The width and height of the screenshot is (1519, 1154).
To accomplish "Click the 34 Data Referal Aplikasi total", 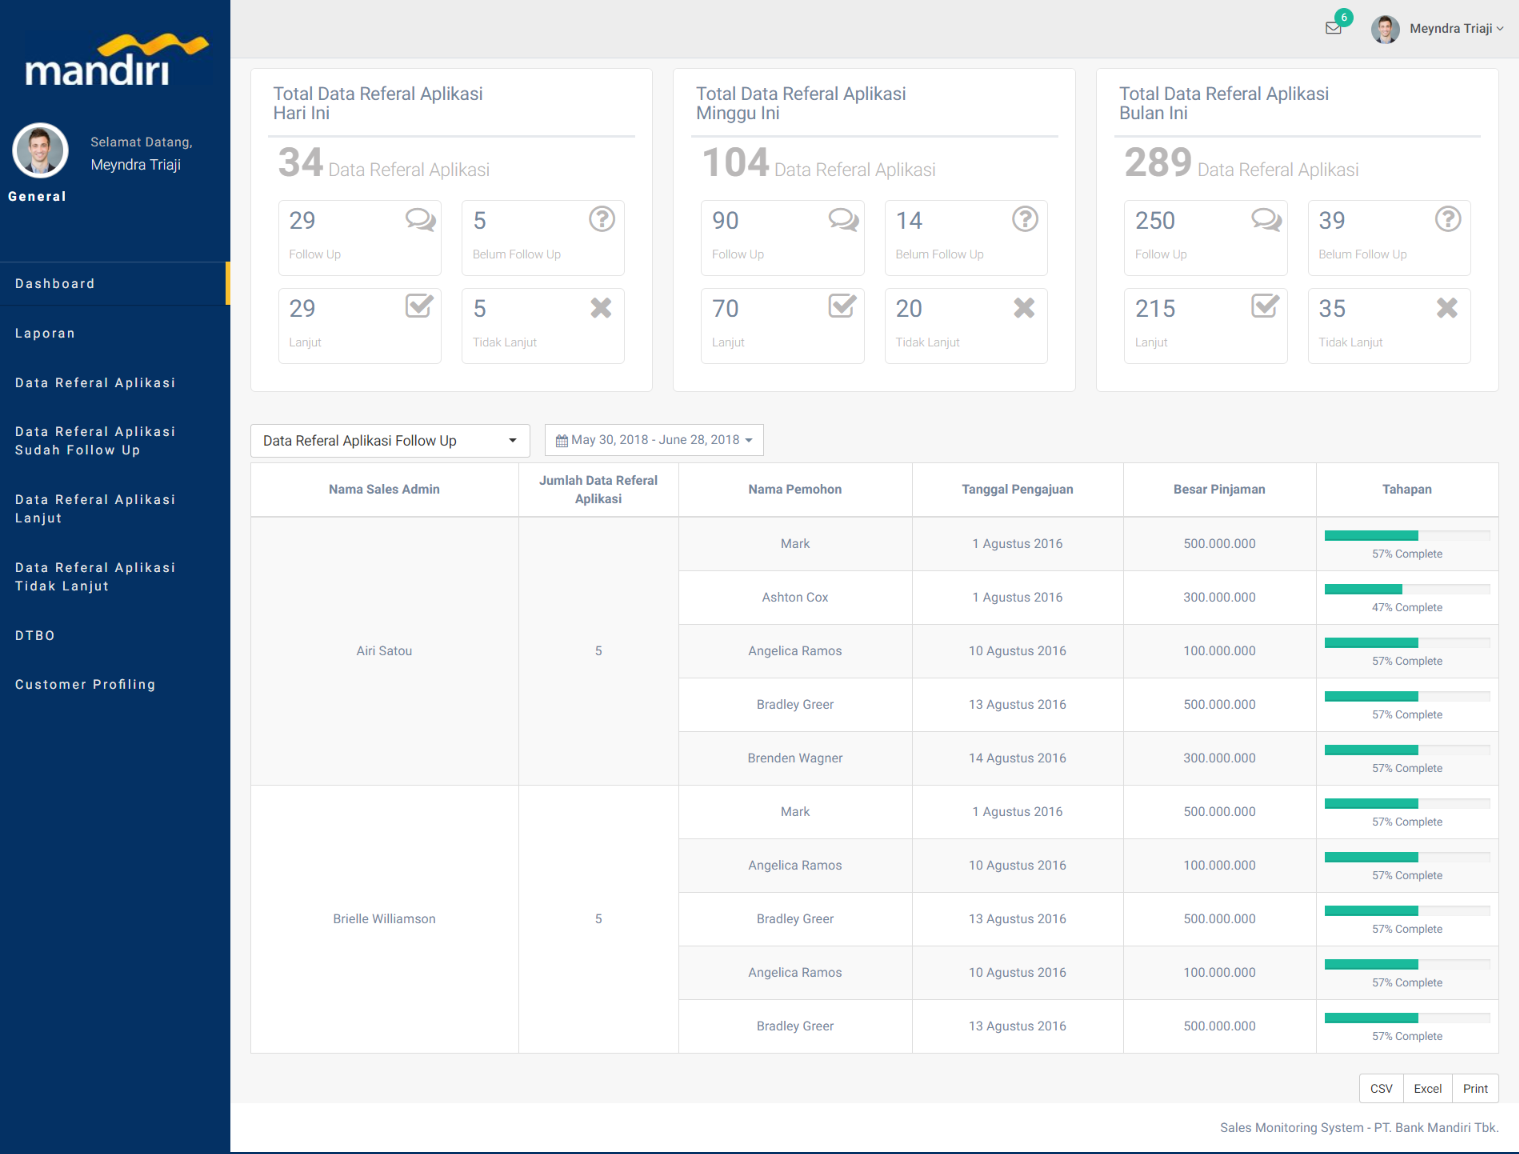I will [x=384, y=163].
